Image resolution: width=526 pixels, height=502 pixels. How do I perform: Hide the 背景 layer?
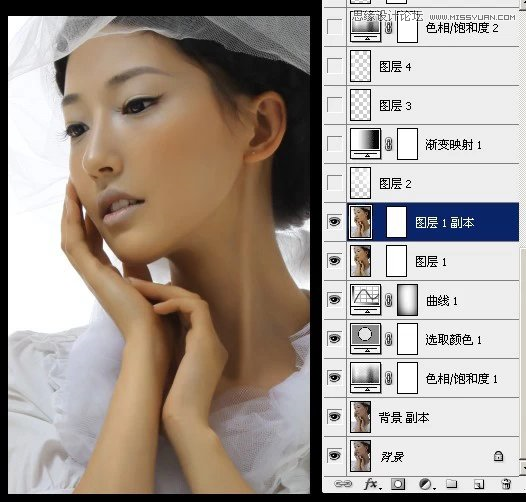[x=334, y=455]
